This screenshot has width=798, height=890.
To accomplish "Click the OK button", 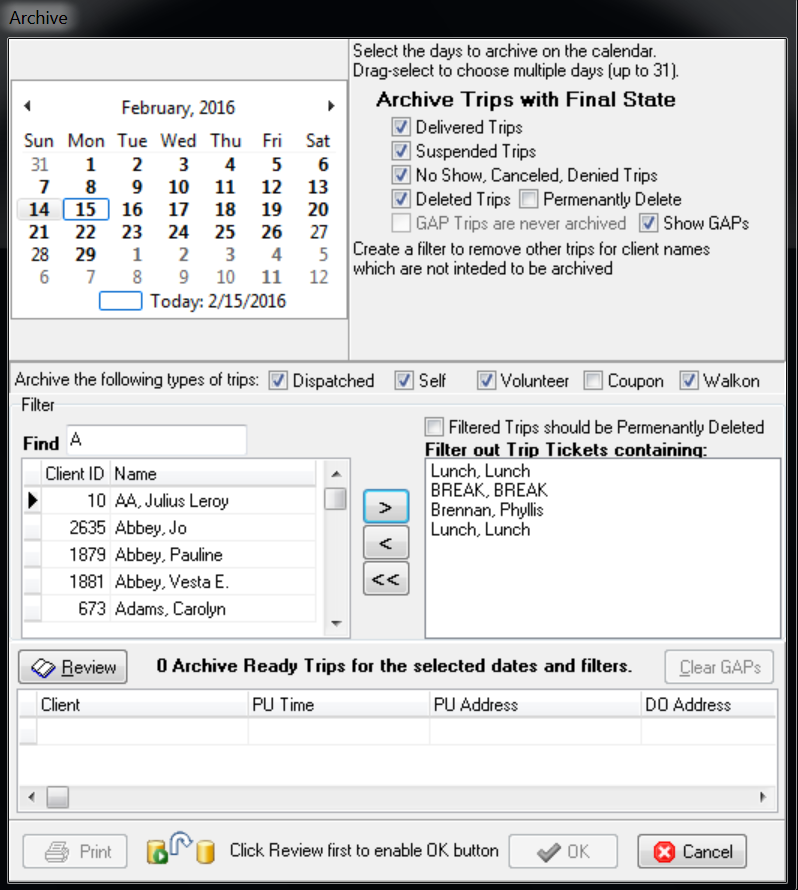I will click(563, 851).
